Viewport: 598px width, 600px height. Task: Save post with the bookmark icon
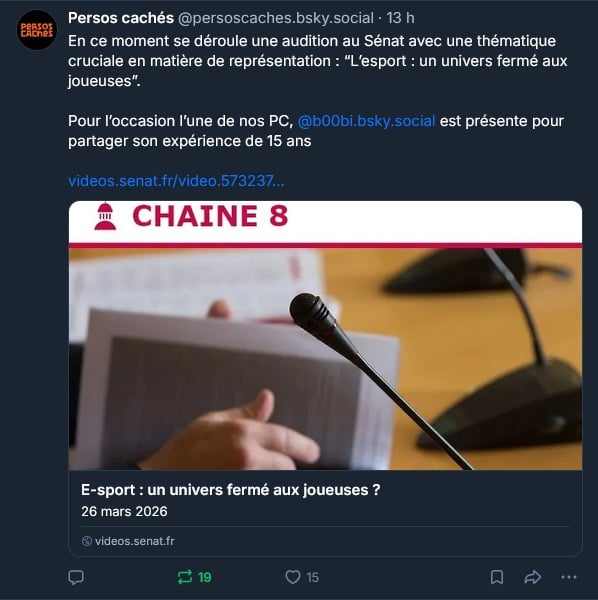(x=497, y=577)
